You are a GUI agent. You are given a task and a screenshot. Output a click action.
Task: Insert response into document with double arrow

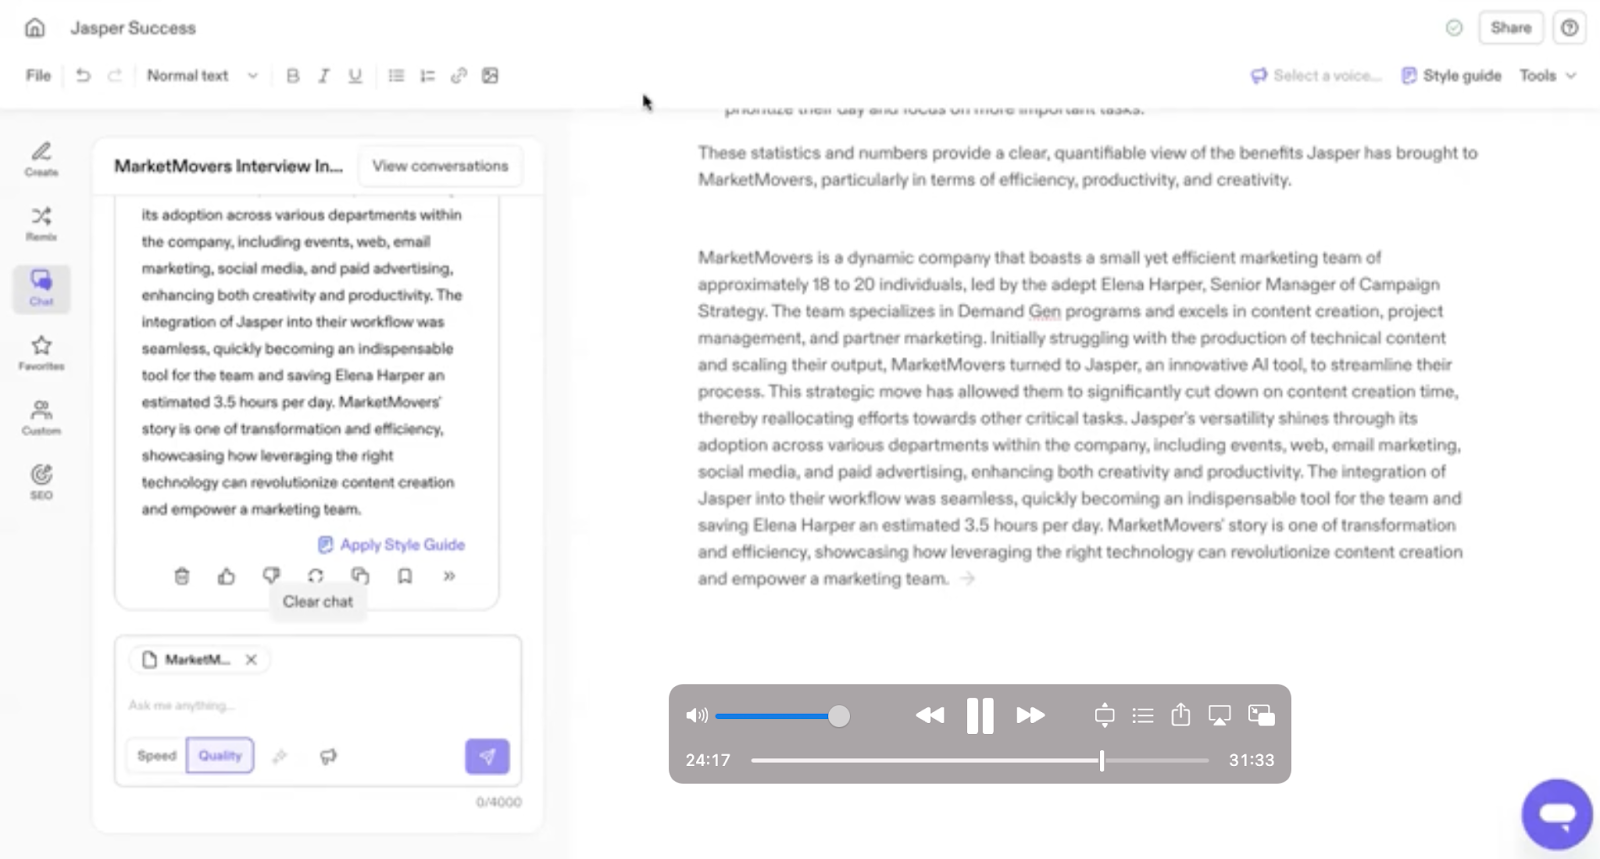pos(449,576)
